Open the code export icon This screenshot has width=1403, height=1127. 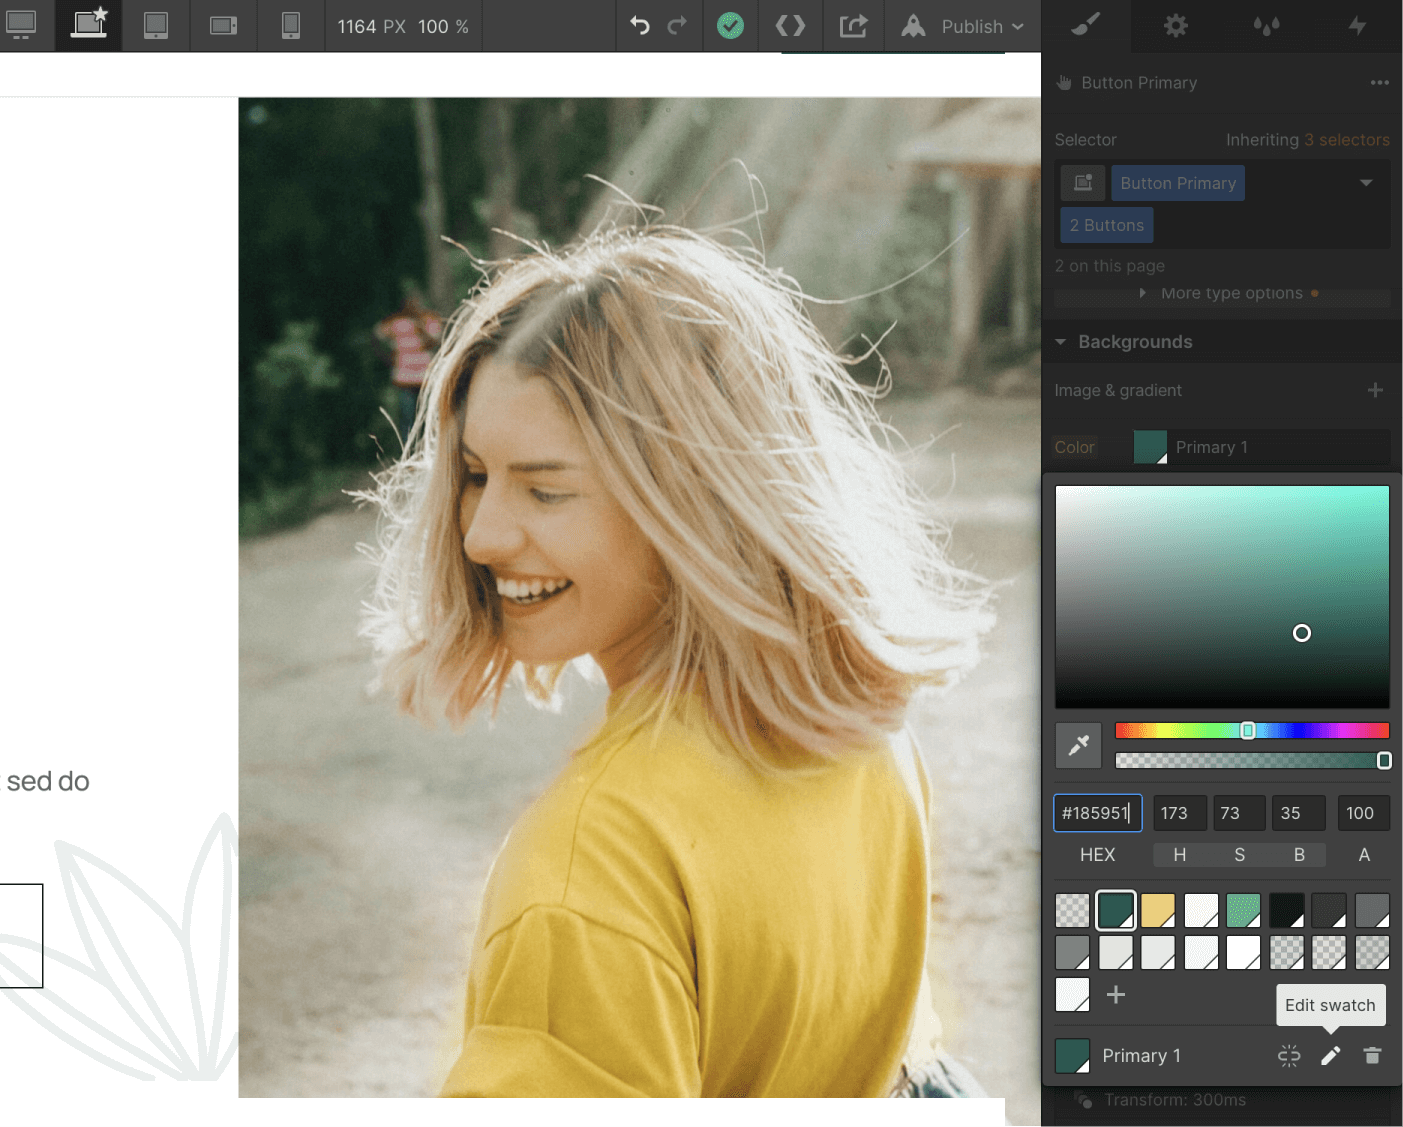[x=790, y=26]
